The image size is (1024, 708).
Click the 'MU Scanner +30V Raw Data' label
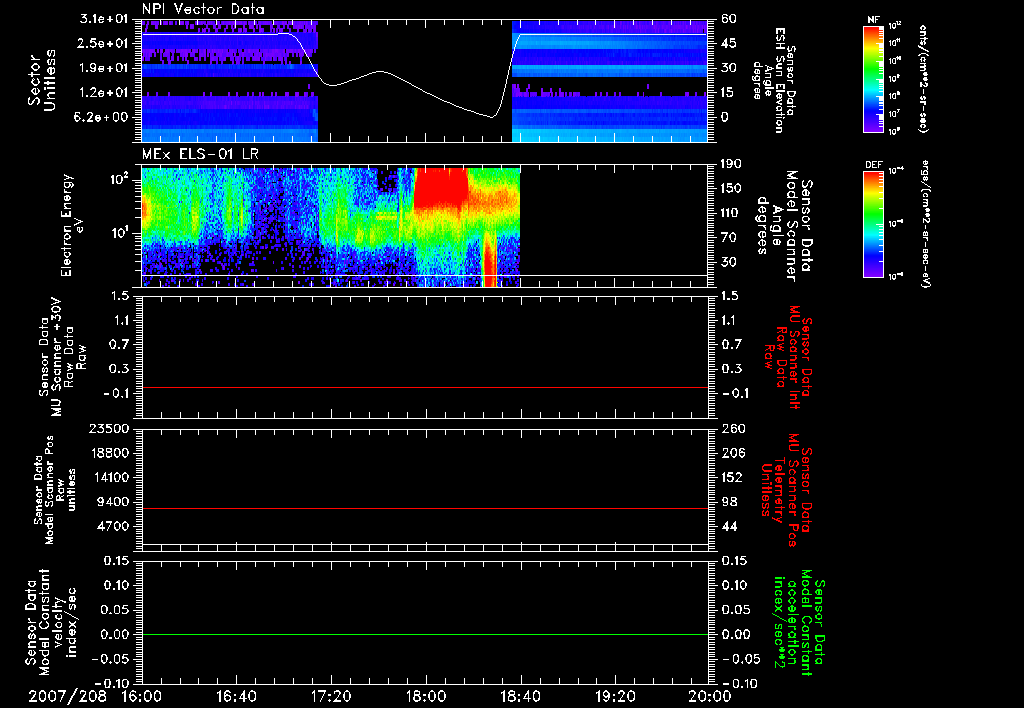(63, 357)
